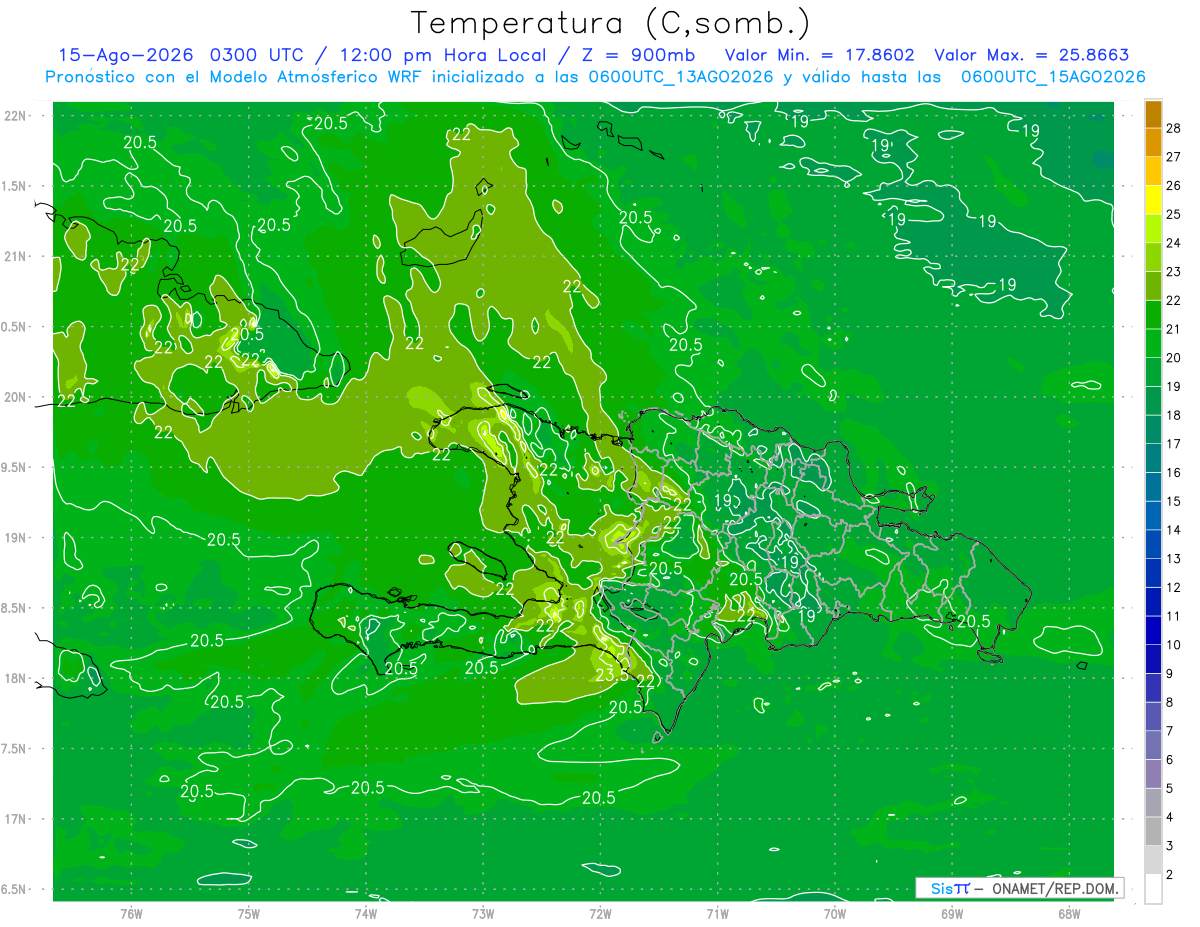Click the '18N' latitude axis label

[16, 678]
